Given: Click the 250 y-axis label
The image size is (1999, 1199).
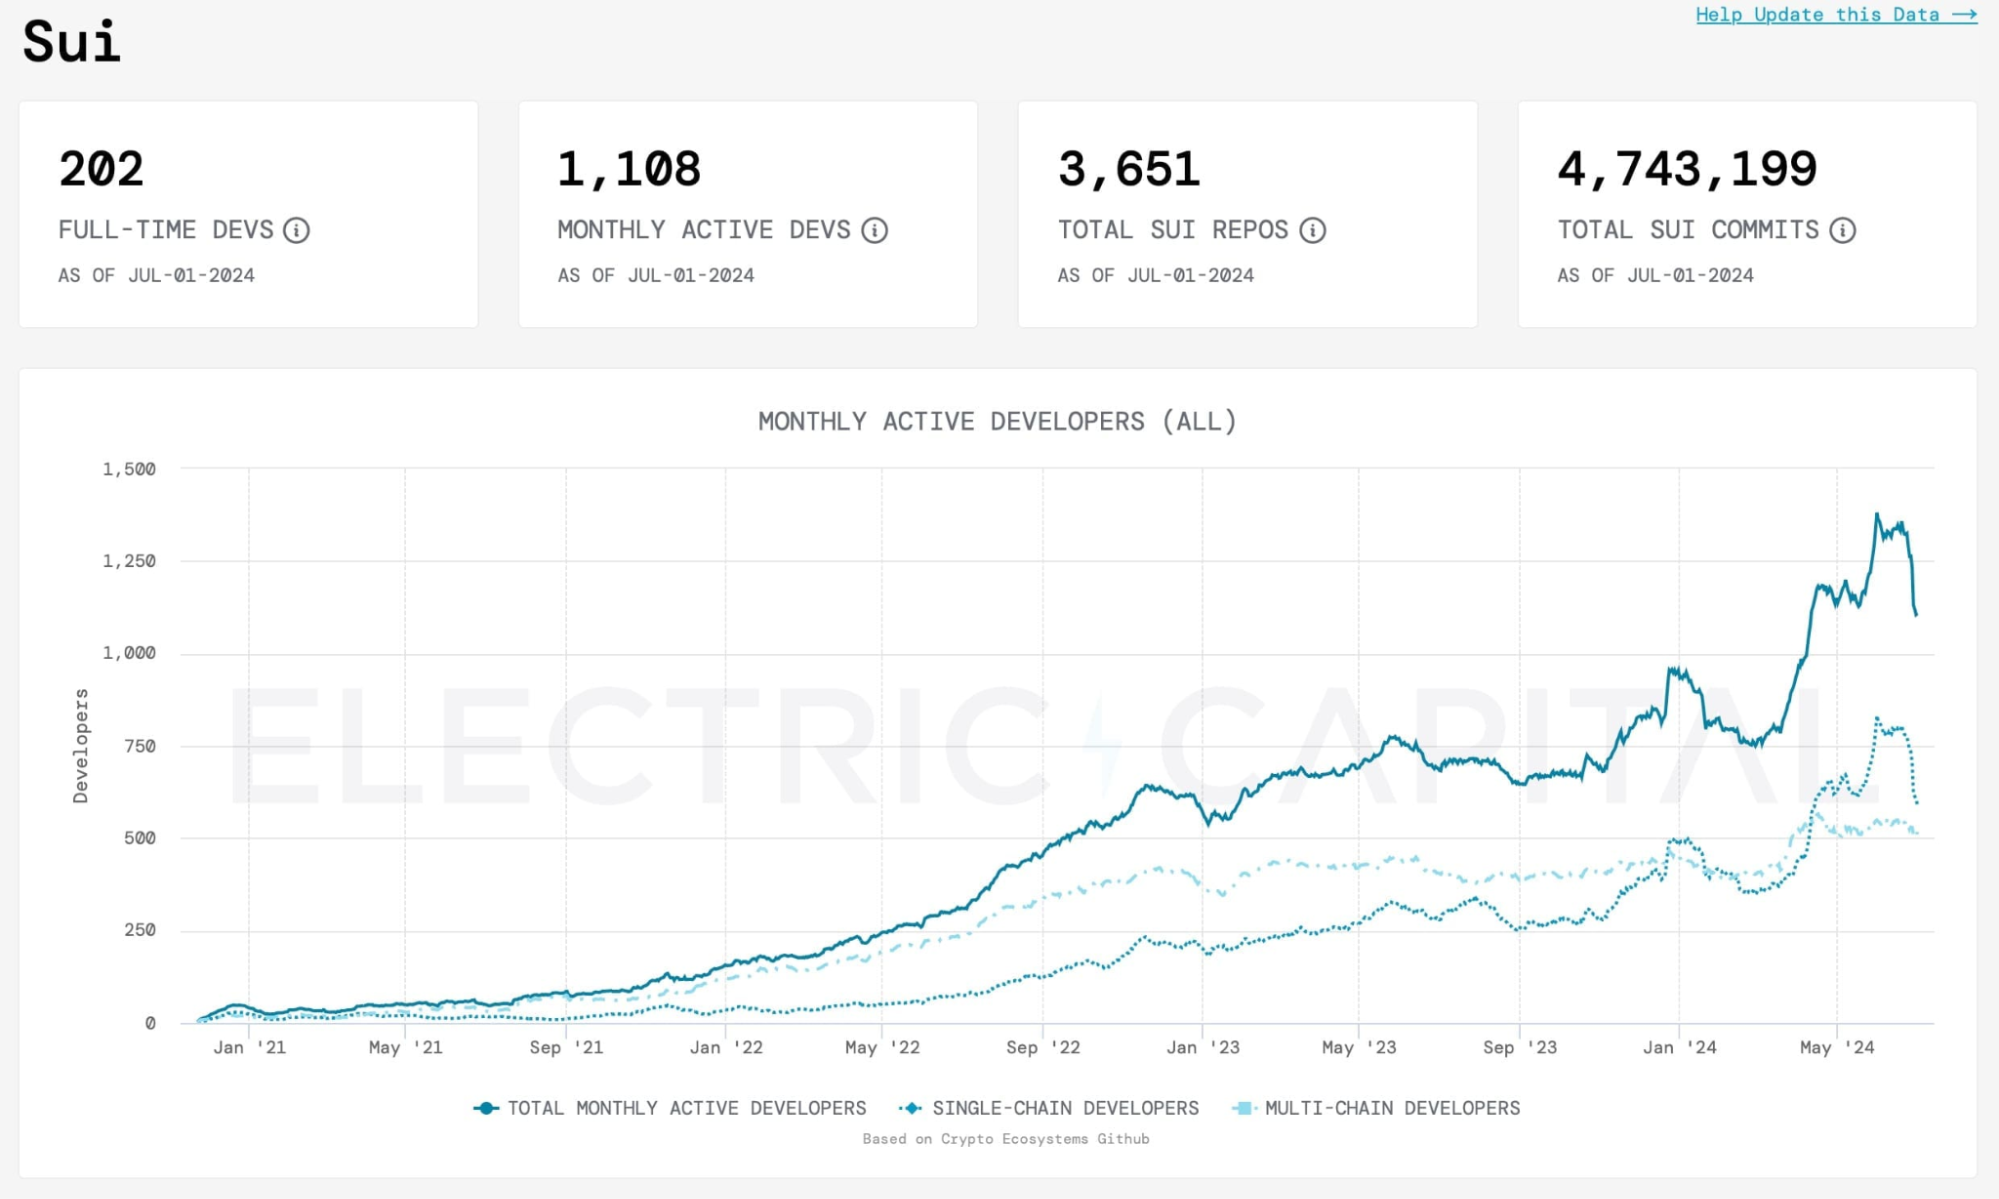Looking at the screenshot, I should [140, 929].
